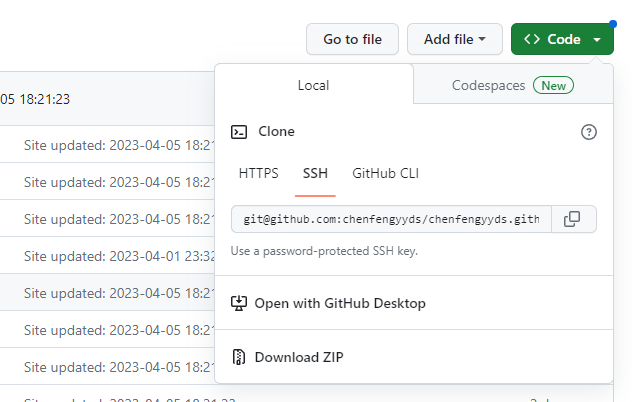The image size is (632, 402).
Task: Click the Add file button label
Action: pyautogui.click(x=448, y=40)
